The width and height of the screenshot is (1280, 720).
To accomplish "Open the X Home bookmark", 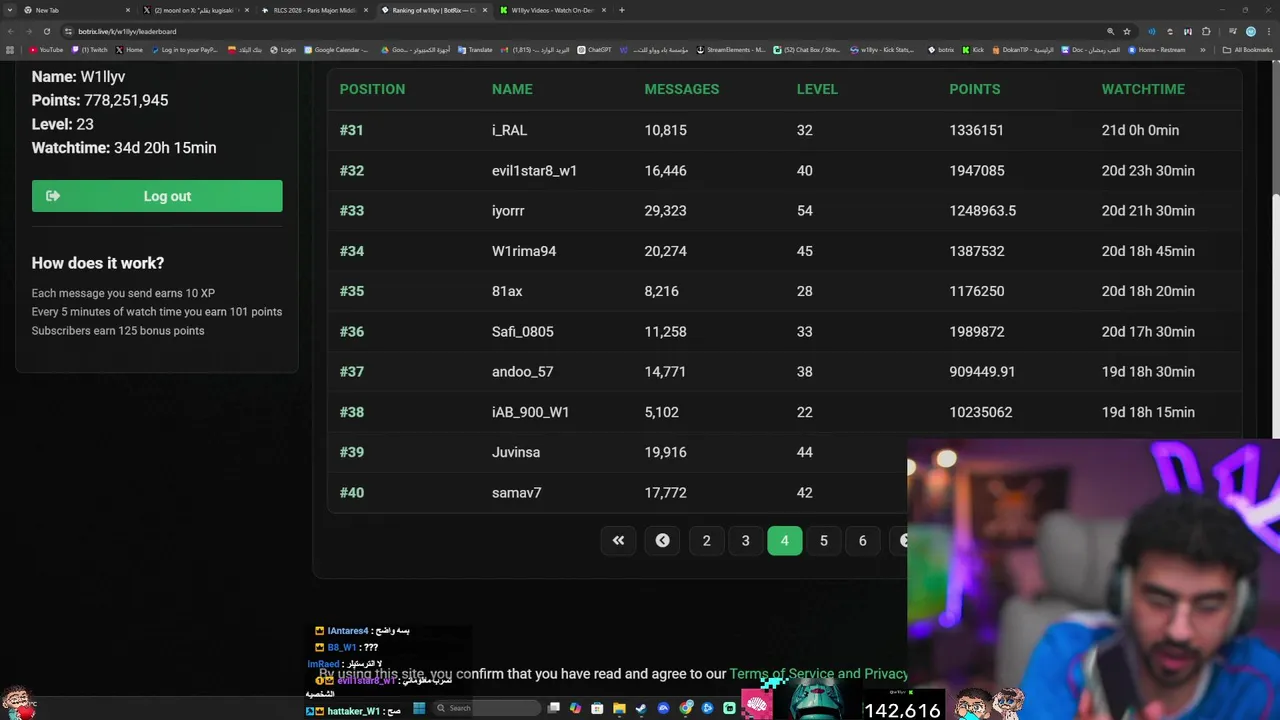I will [129, 49].
